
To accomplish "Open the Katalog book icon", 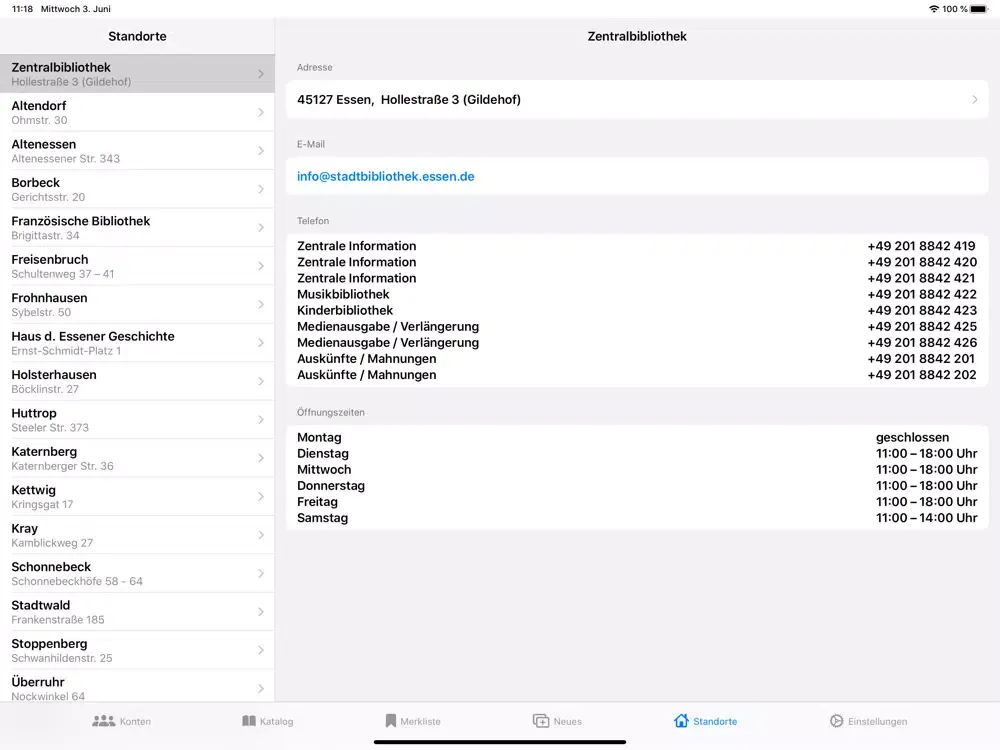I will 249,721.
